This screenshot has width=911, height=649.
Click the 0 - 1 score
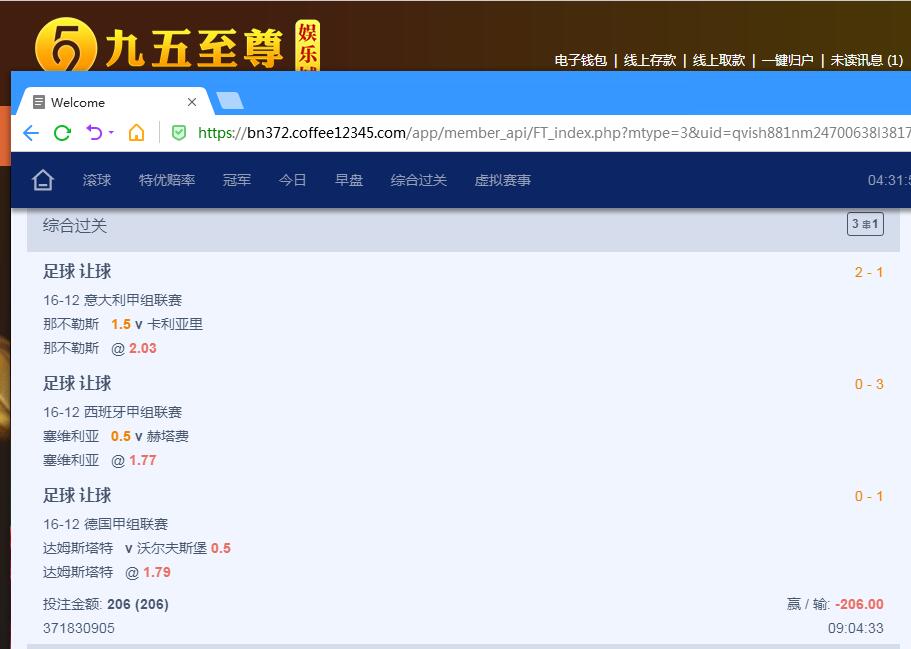tap(869, 496)
